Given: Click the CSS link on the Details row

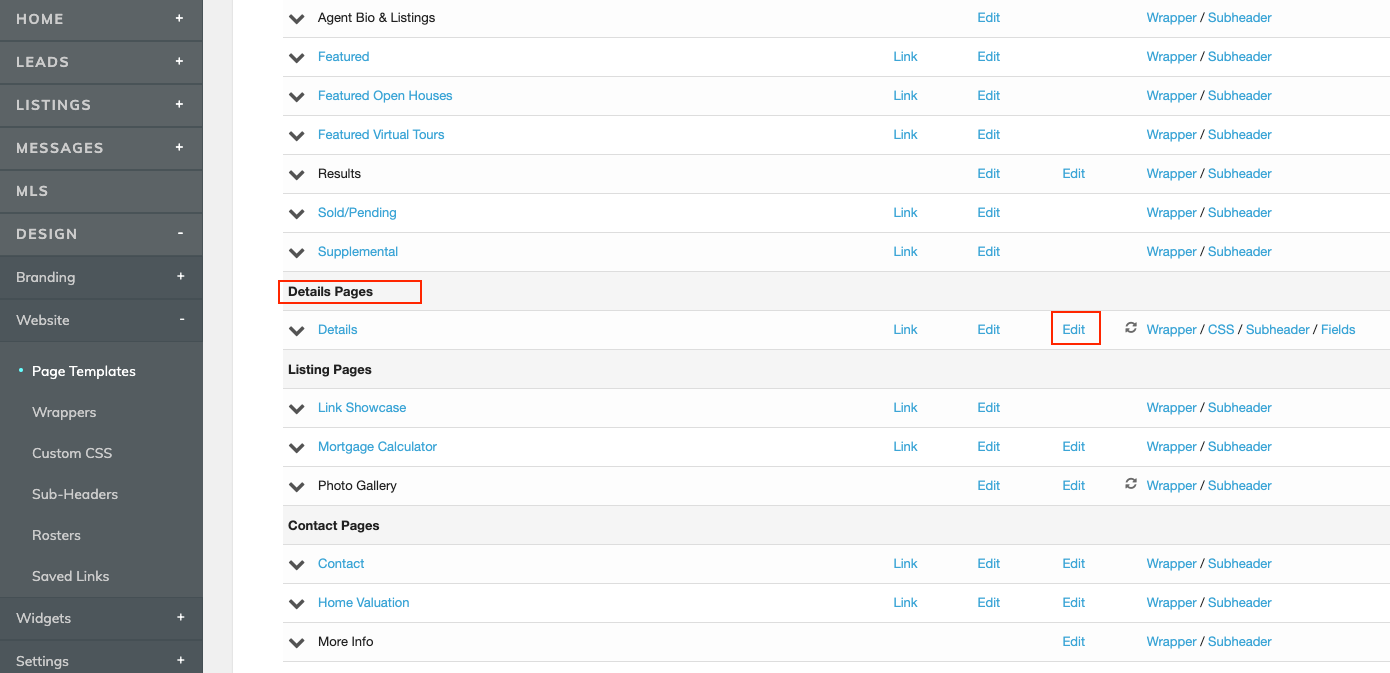Looking at the screenshot, I should [x=1221, y=329].
